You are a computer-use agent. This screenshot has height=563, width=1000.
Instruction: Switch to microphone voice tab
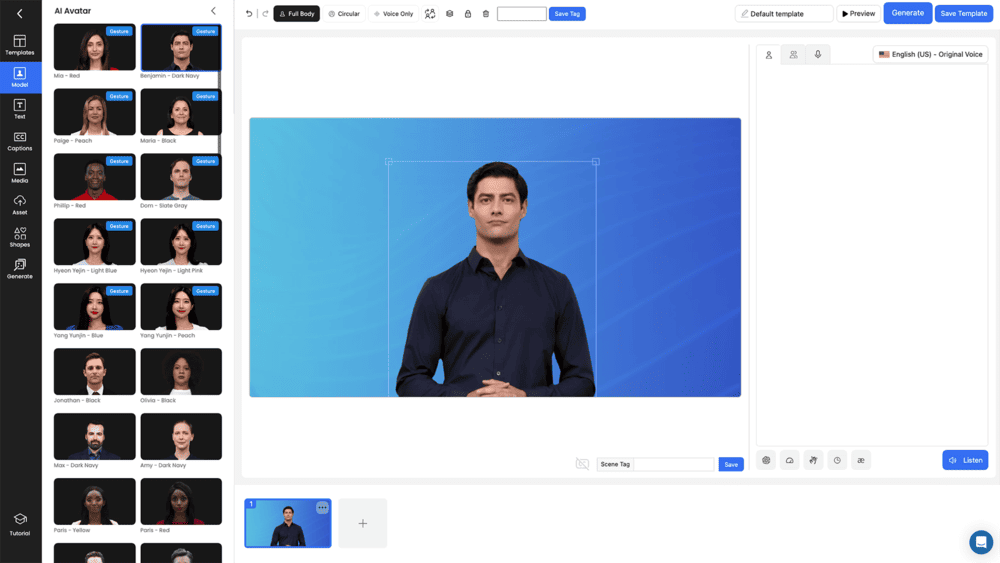tap(818, 55)
